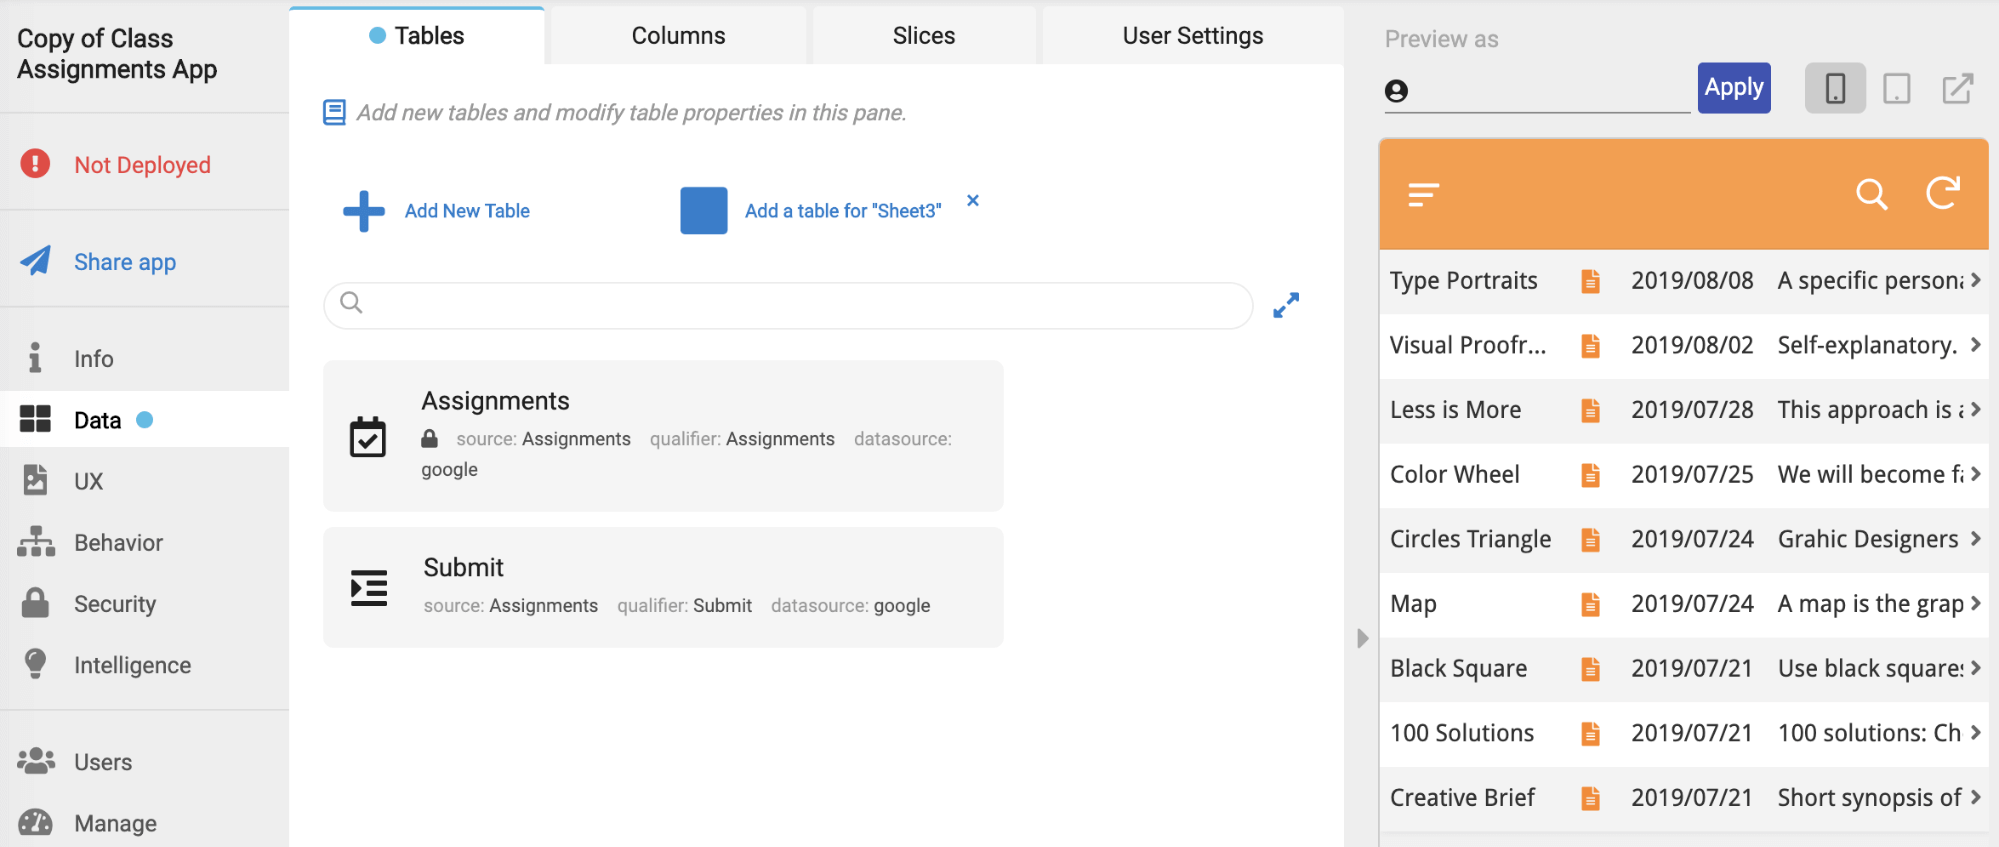Click the search icon in preview header
This screenshot has width=1999, height=847.
(1870, 194)
